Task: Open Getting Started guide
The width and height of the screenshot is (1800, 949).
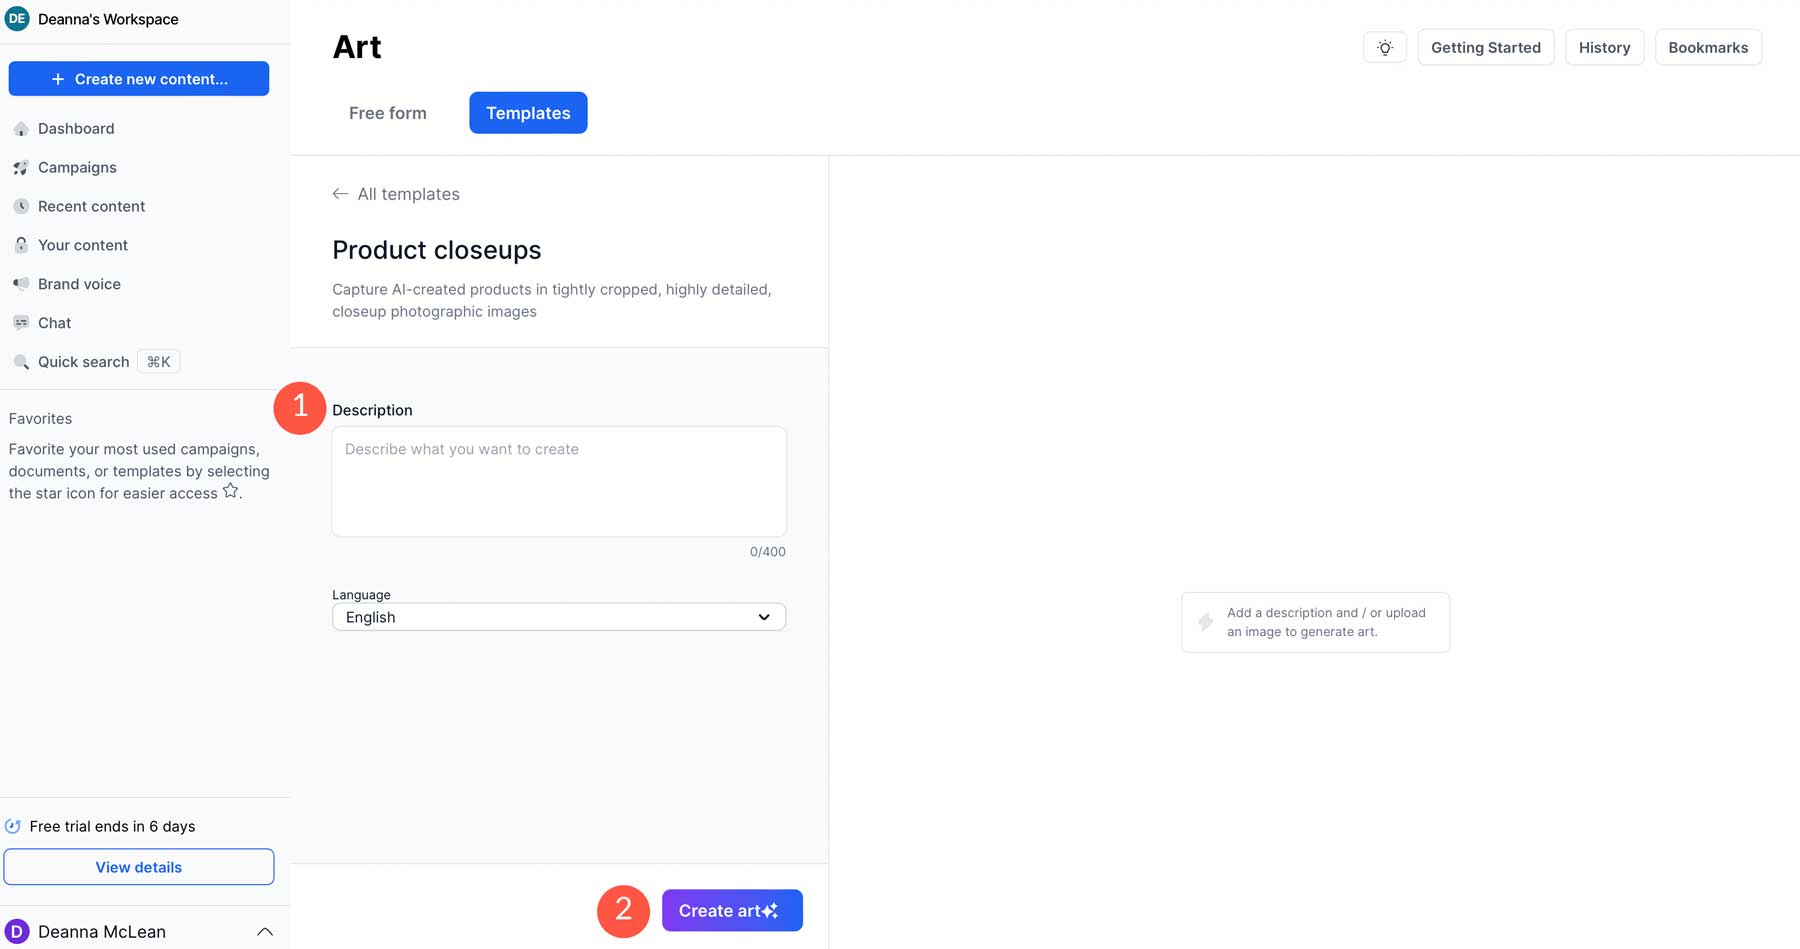Action: pyautogui.click(x=1486, y=47)
